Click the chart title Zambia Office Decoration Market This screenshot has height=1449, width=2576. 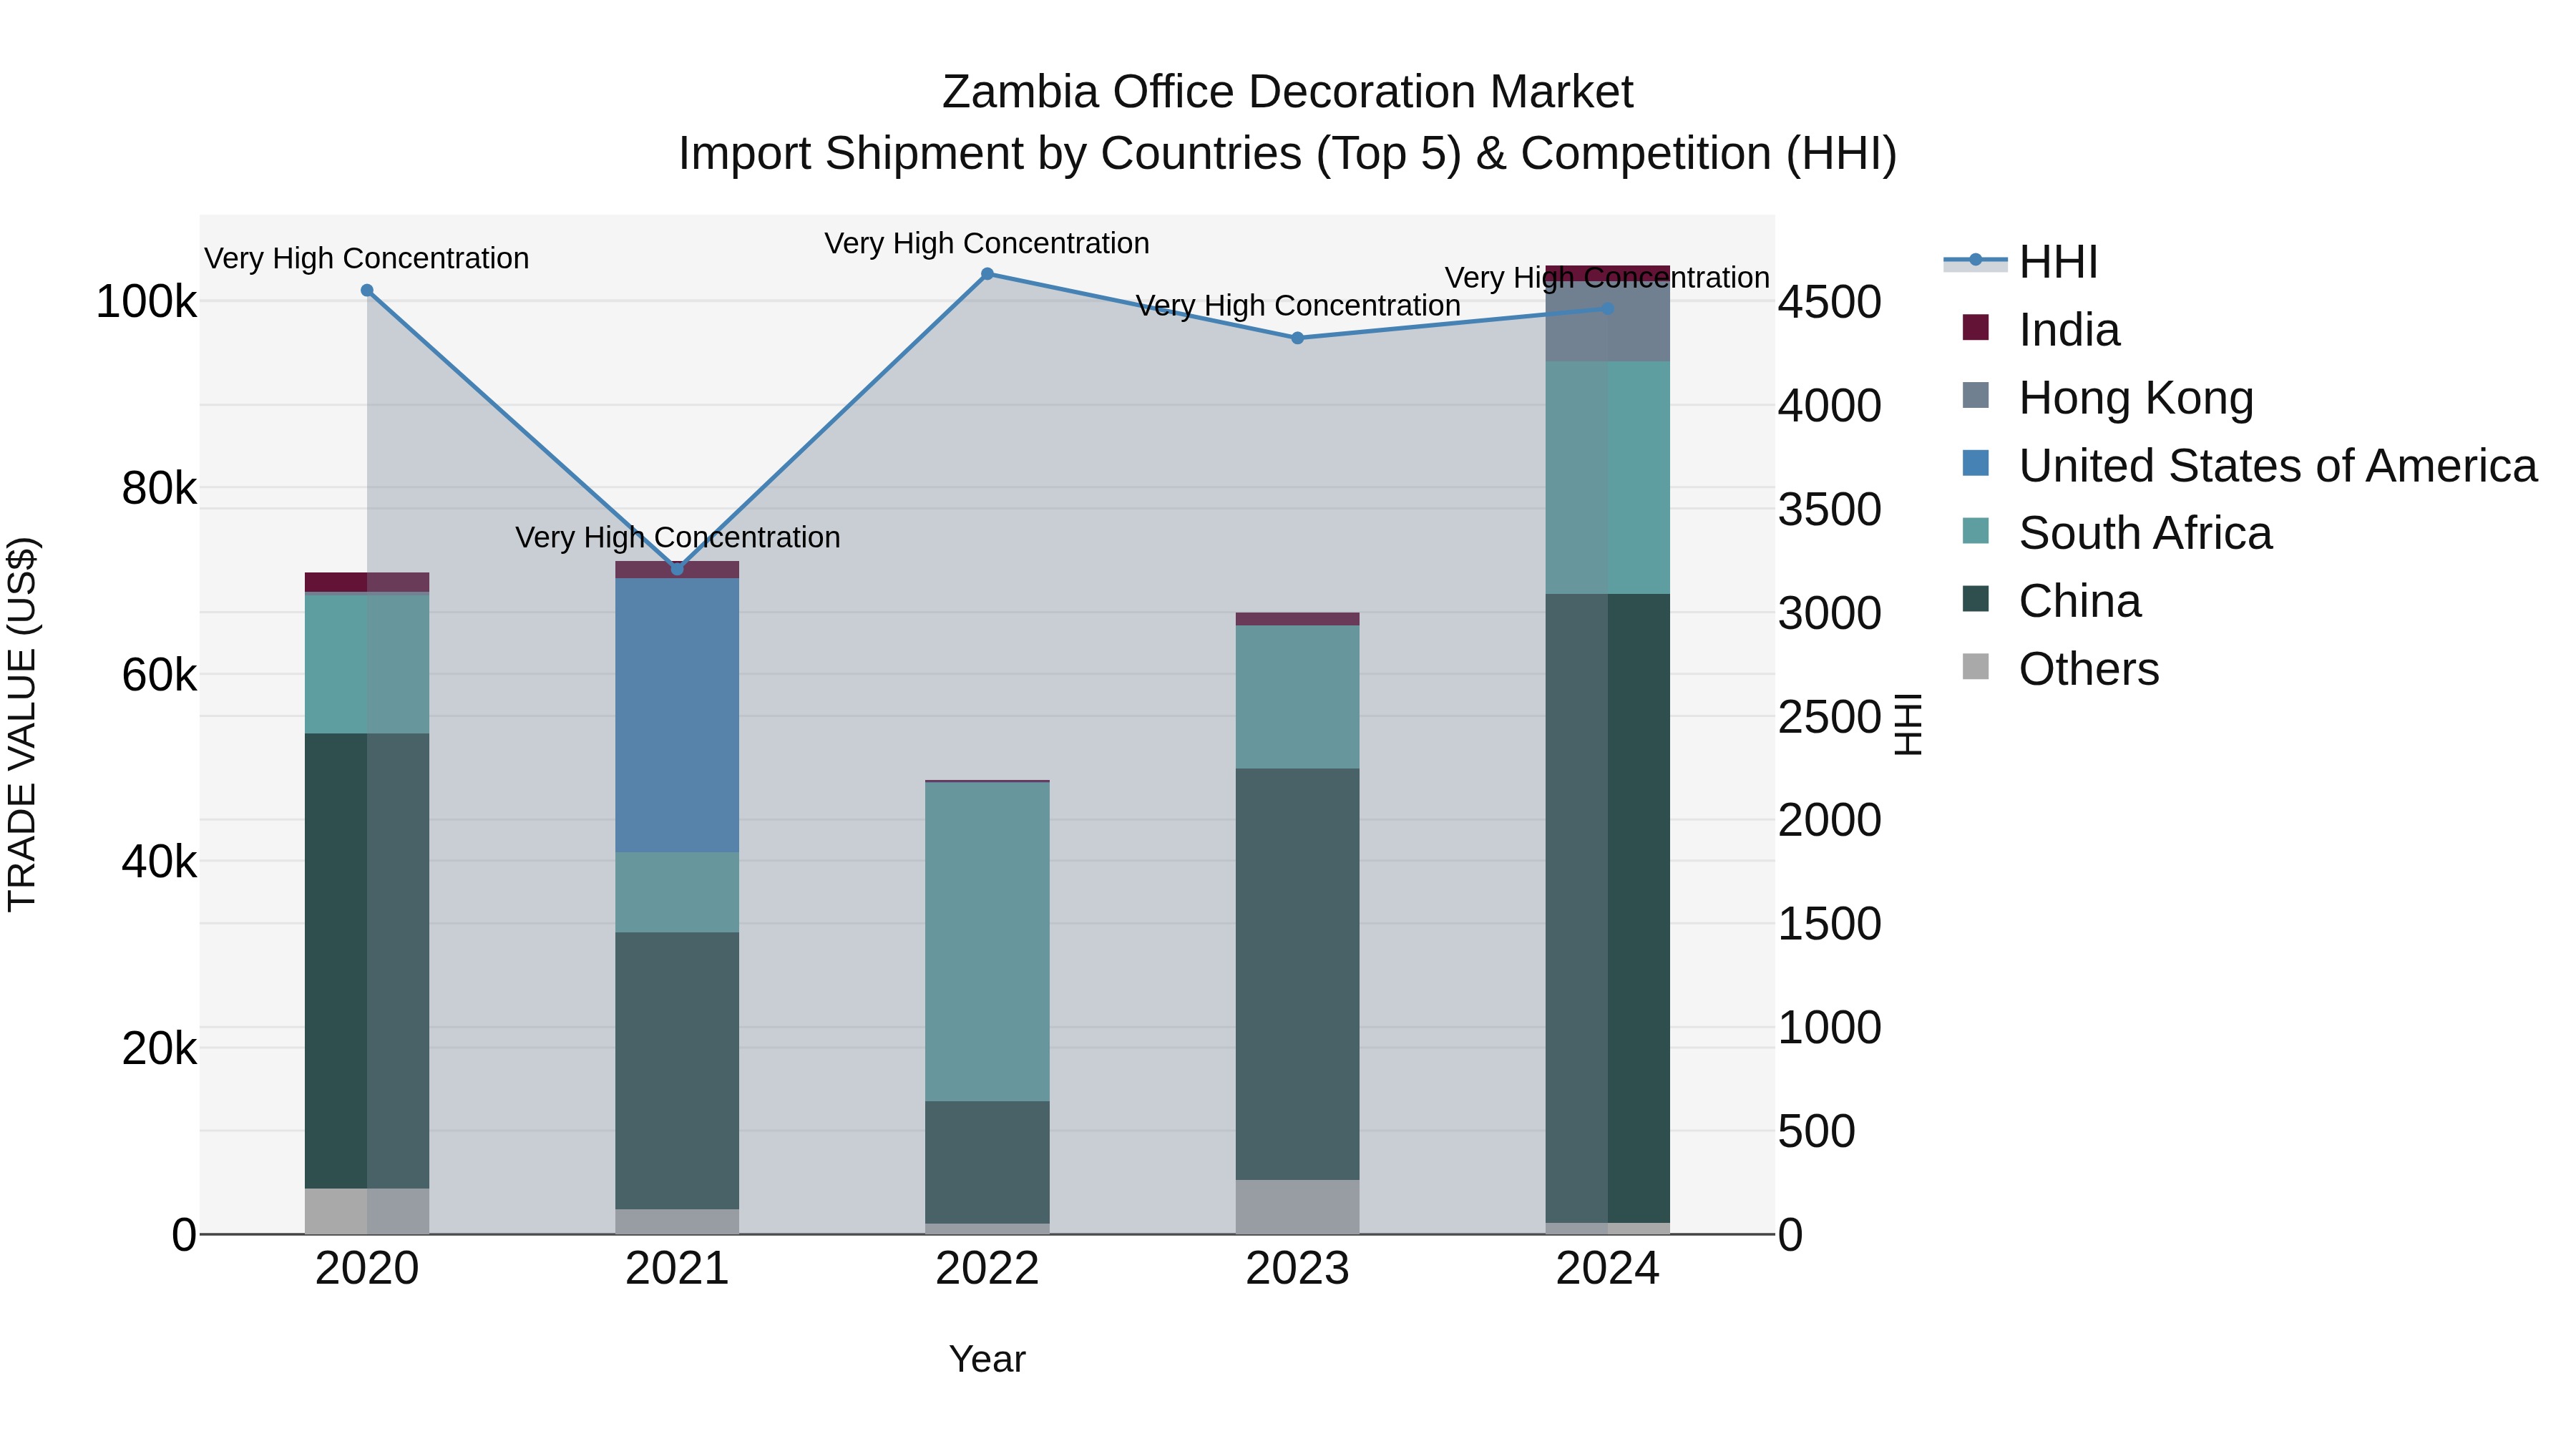1287,92
